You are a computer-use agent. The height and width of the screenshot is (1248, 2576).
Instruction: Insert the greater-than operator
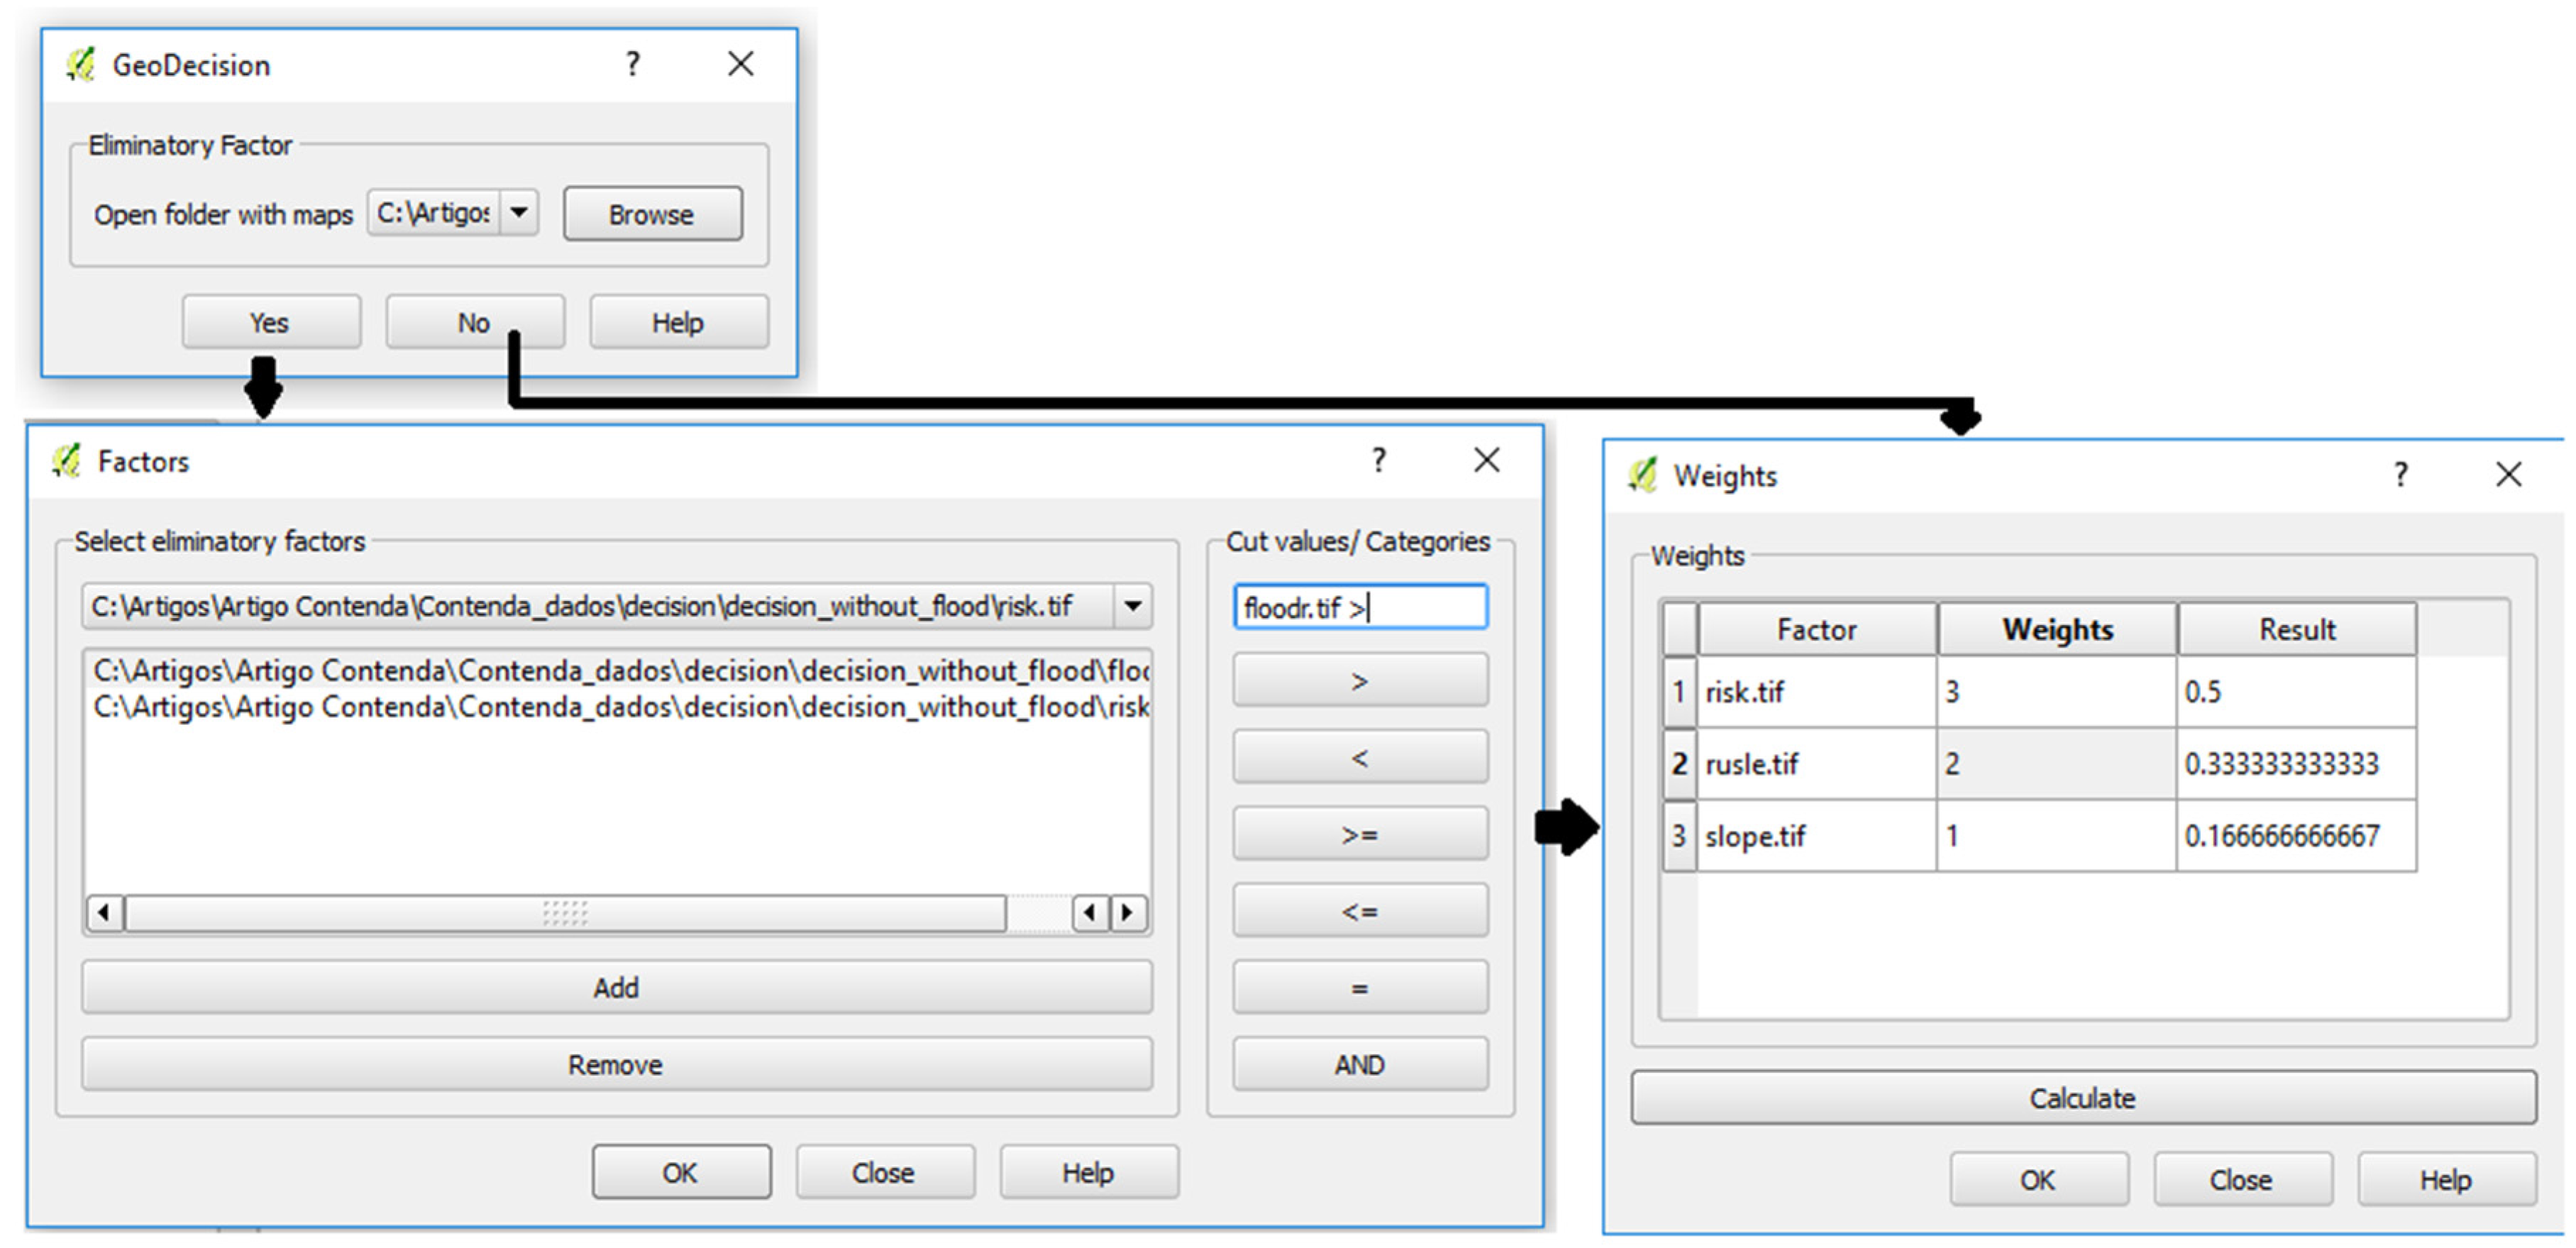(1360, 681)
